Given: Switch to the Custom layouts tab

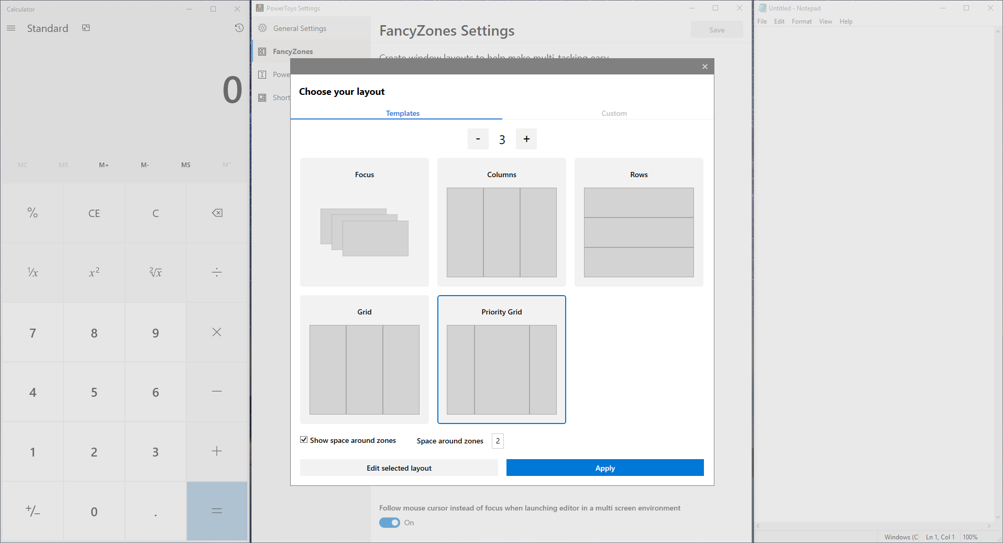Looking at the screenshot, I should [x=614, y=113].
